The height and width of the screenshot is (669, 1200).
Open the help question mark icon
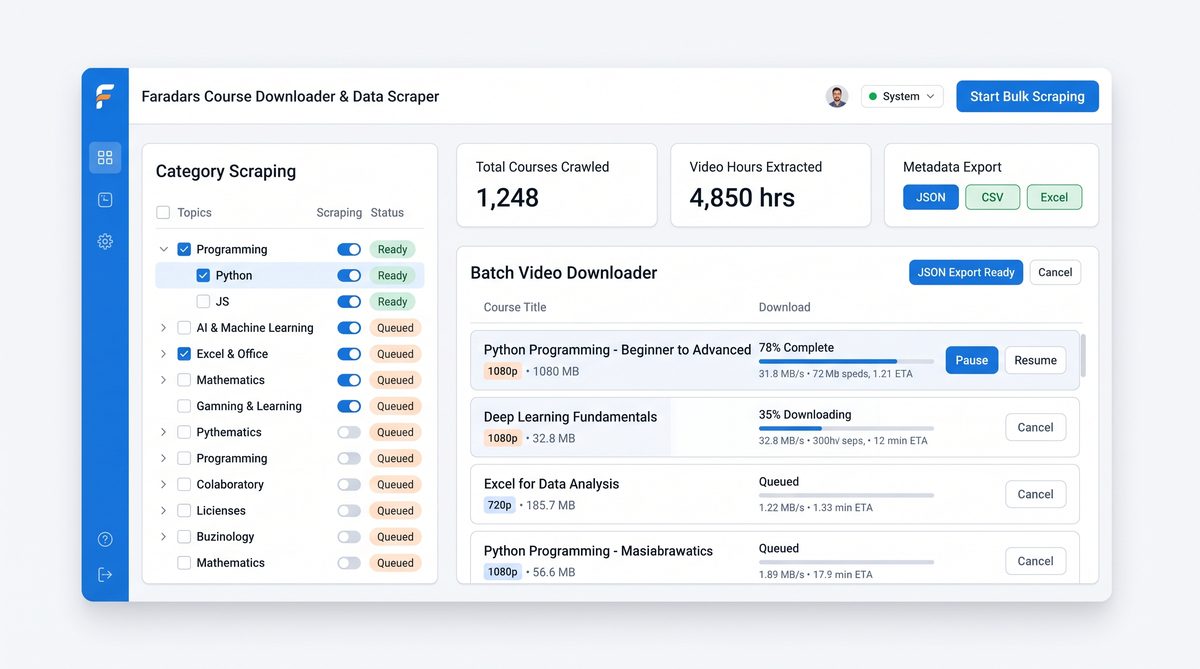[x=105, y=539]
